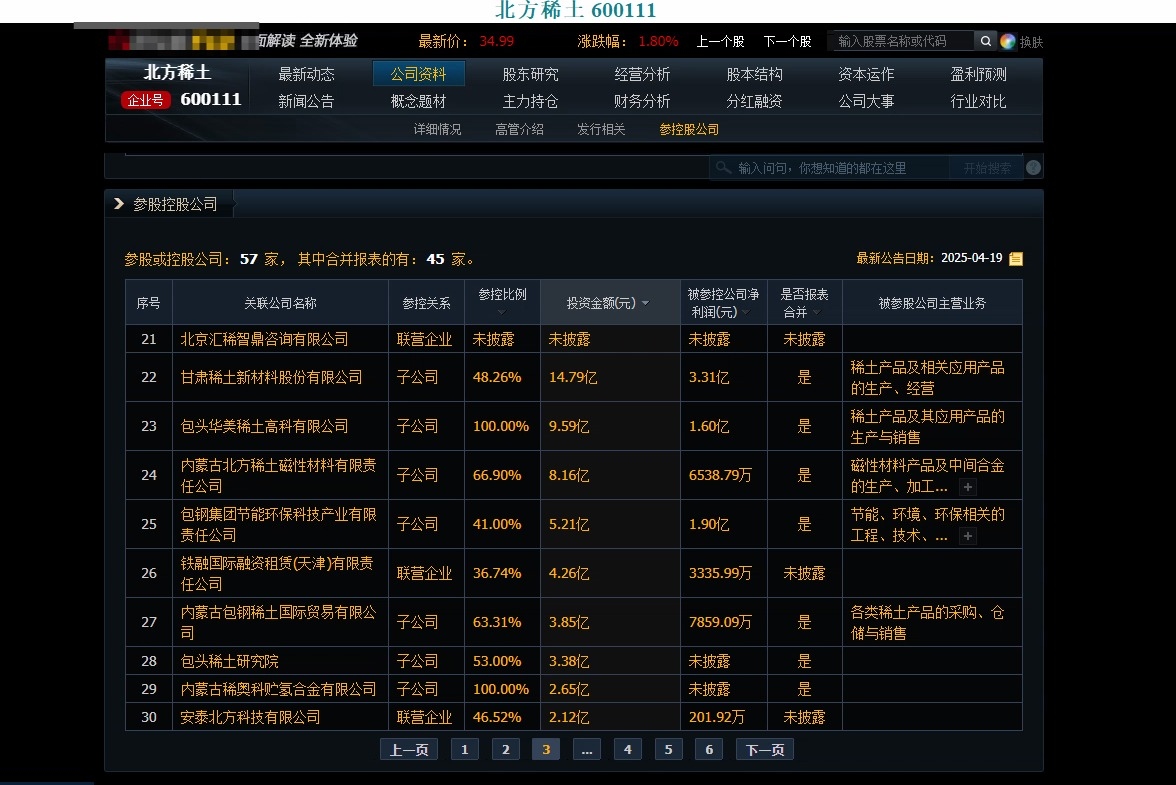Click company 内蒙古包钢稀土国际贸易有限公司
The width and height of the screenshot is (1176, 785).
[x=278, y=622]
